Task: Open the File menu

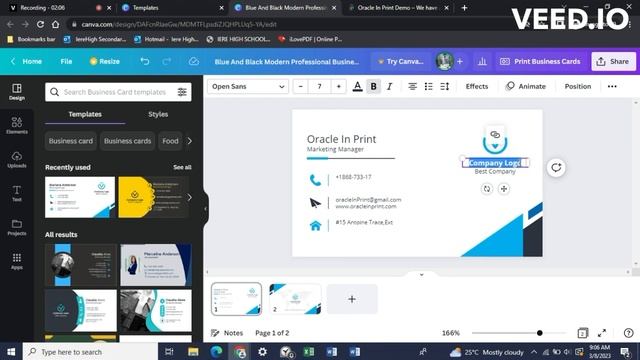Action: 66,61
